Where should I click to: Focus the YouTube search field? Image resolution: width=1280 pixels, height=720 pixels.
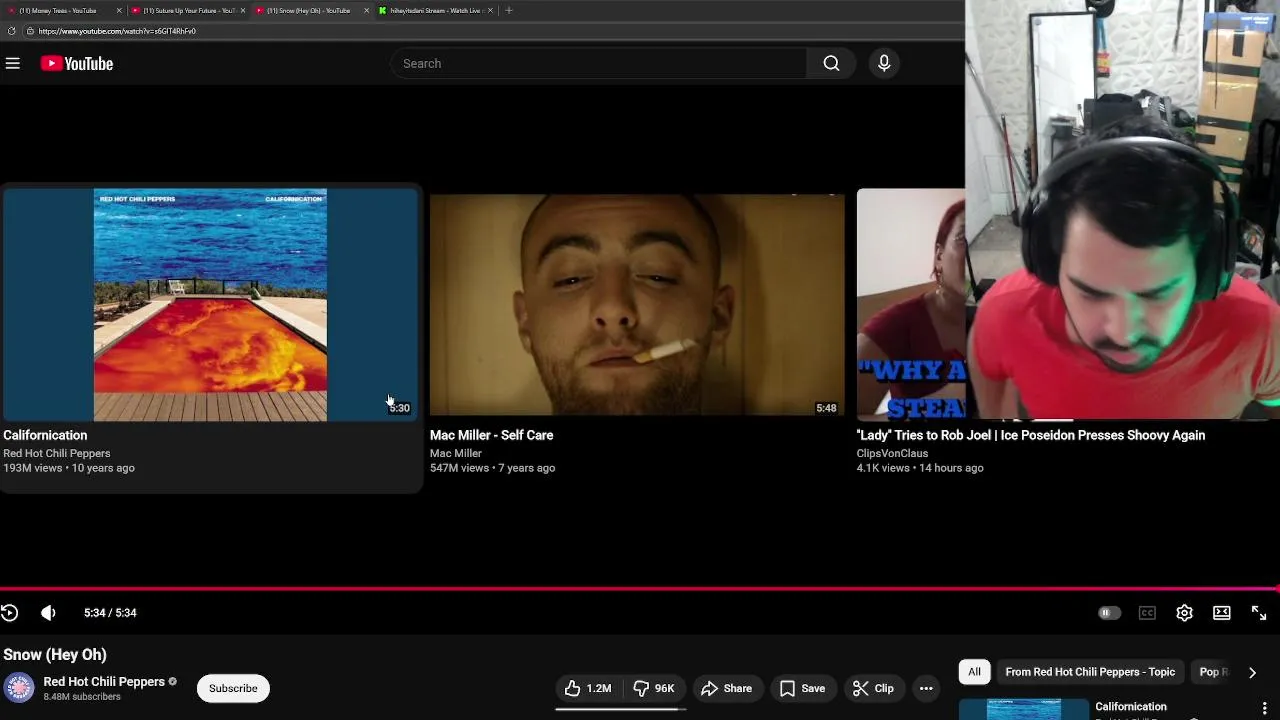click(x=598, y=63)
